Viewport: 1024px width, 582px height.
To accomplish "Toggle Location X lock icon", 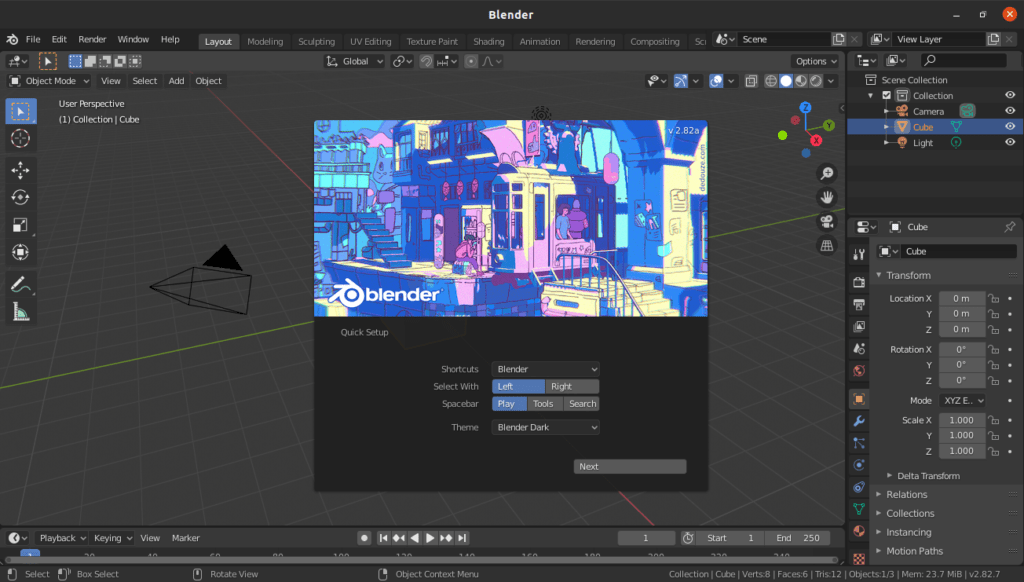I will tap(993, 299).
